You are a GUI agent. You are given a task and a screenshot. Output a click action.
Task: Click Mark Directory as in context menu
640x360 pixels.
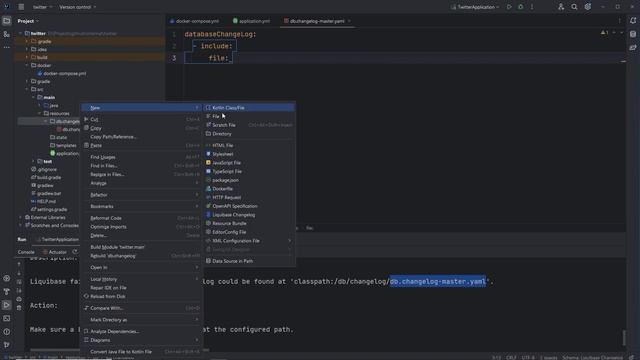pos(141,320)
